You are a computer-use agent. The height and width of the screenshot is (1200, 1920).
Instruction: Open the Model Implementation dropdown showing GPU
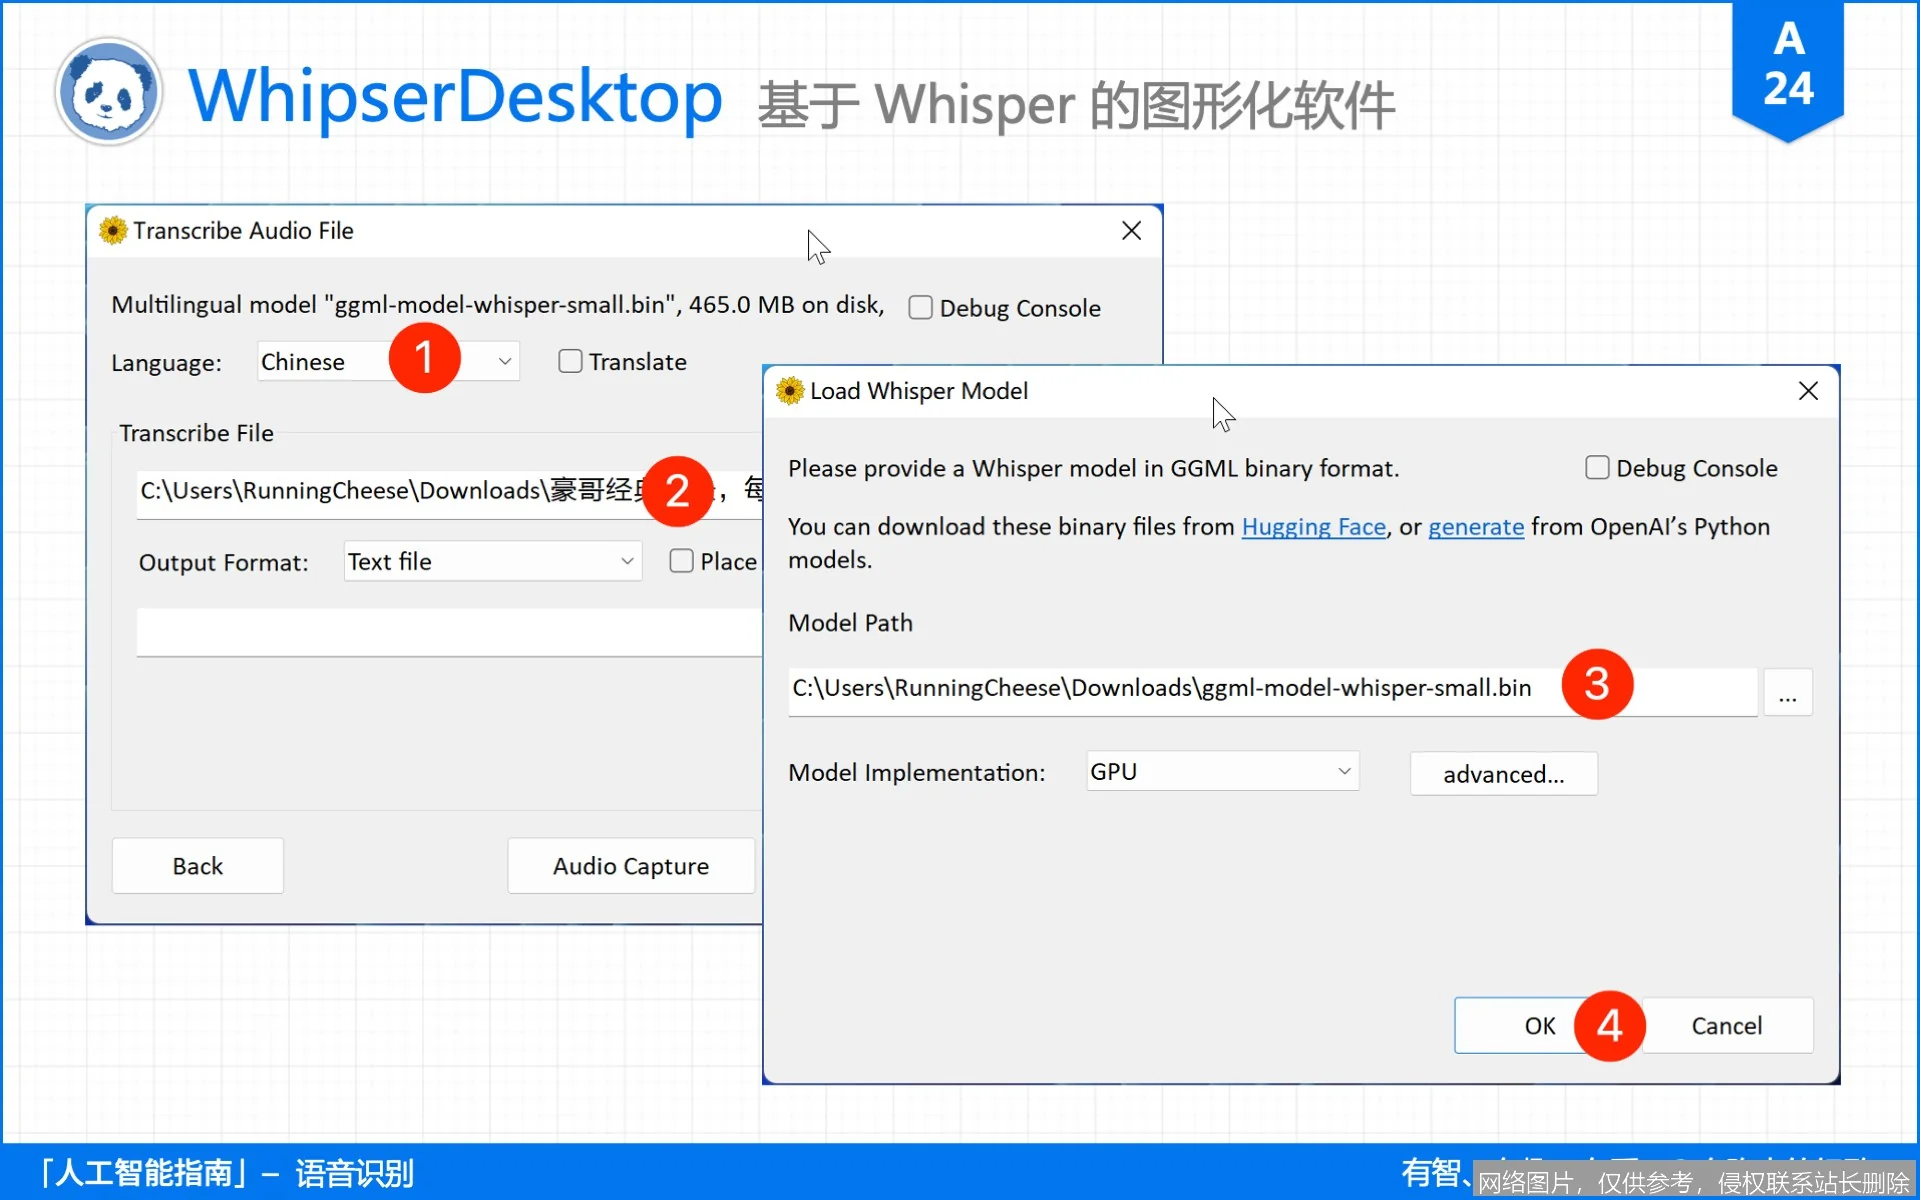pos(1223,771)
